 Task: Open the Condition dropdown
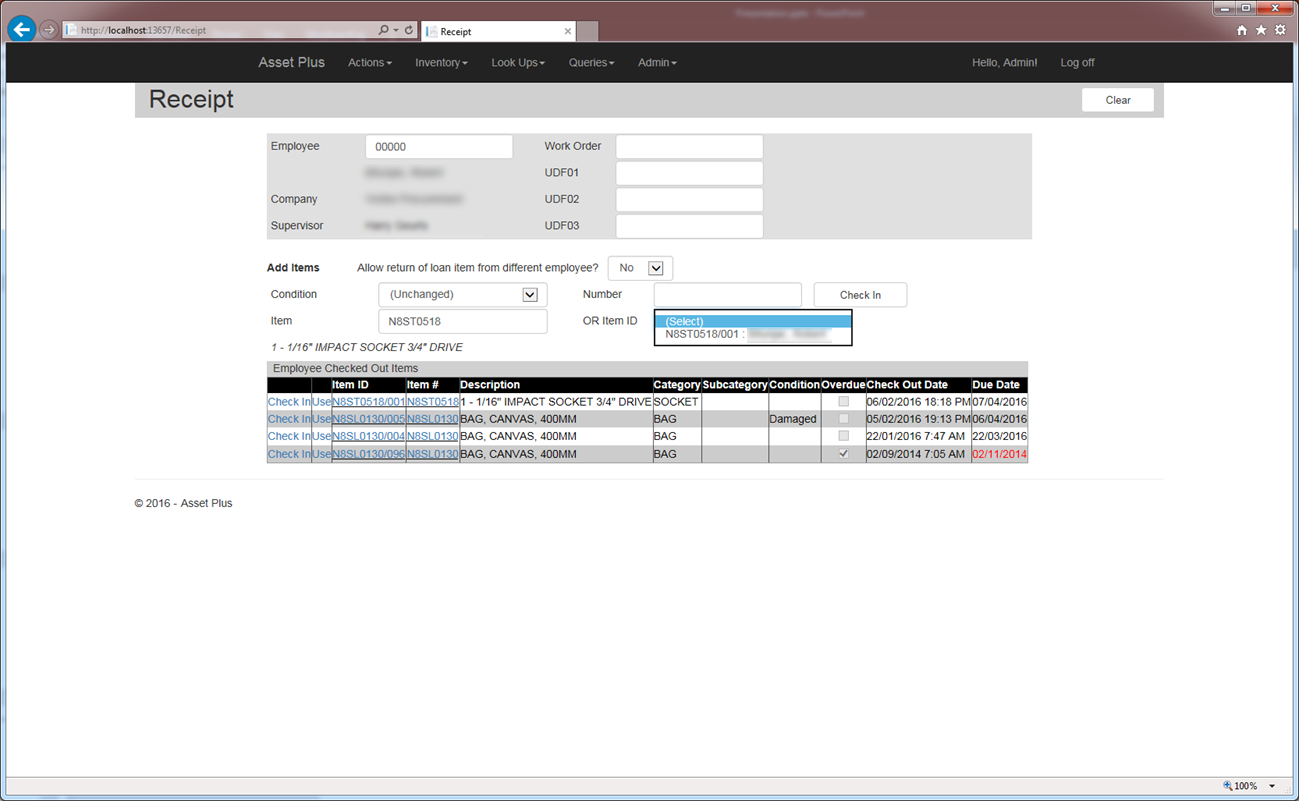pos(463,295)
